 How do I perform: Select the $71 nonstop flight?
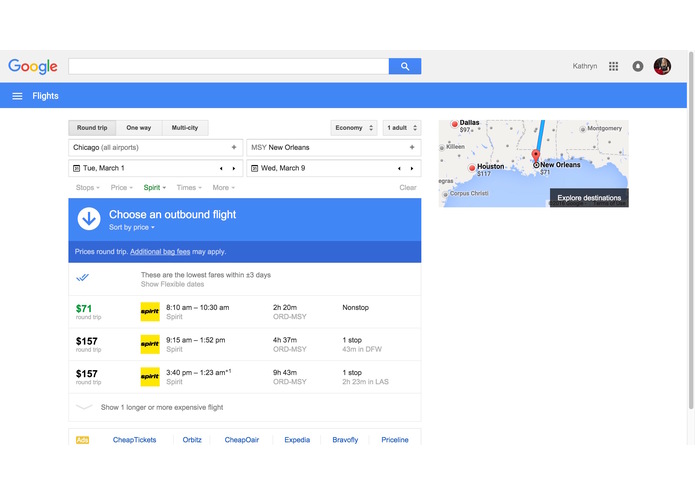click(x=245, y=312)
